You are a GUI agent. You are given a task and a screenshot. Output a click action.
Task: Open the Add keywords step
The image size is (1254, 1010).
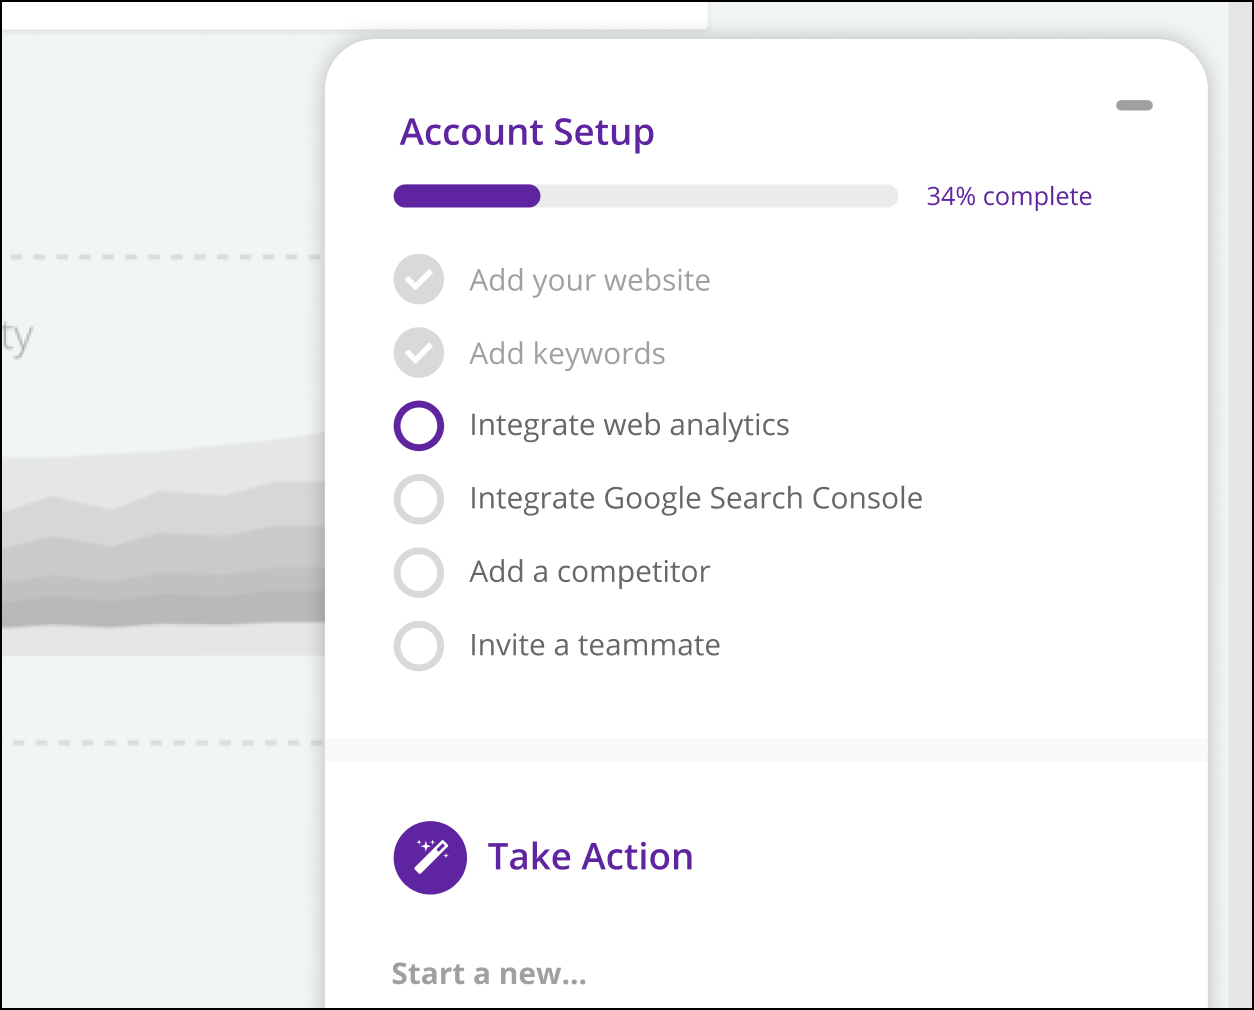(x=567, y=354)
